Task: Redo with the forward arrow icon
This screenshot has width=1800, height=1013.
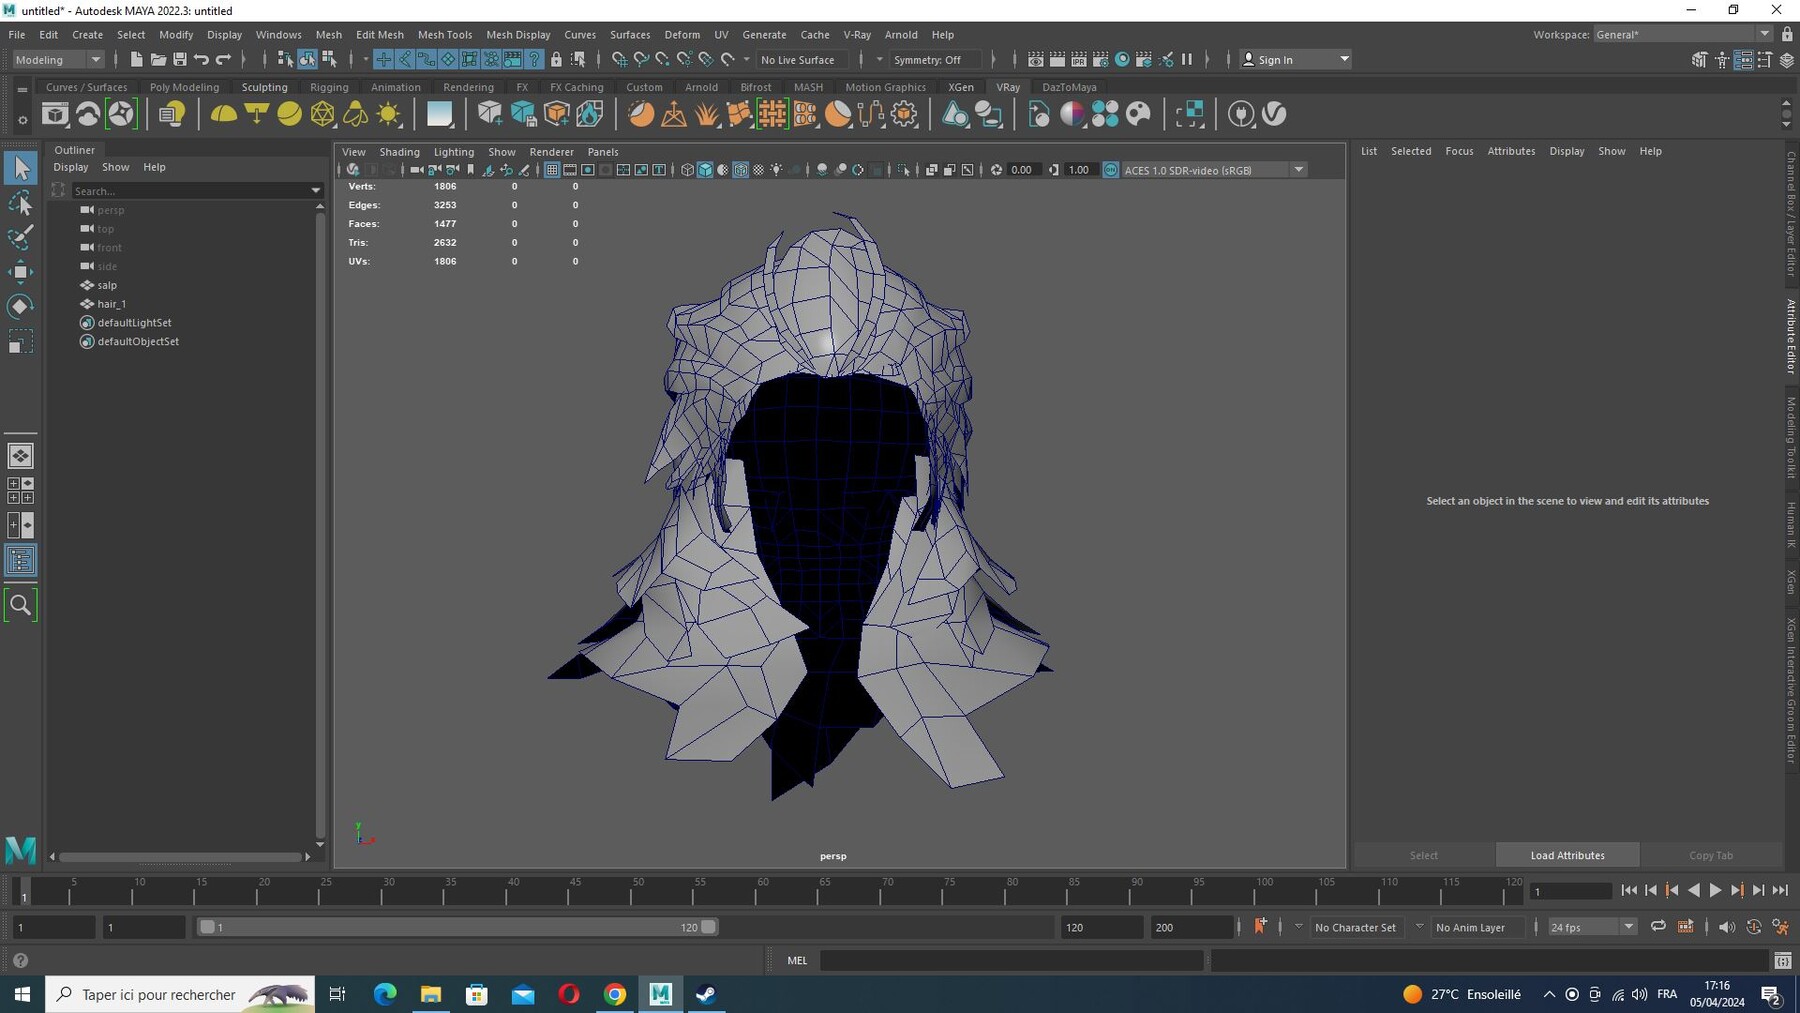Action: [x=224, y=60]
